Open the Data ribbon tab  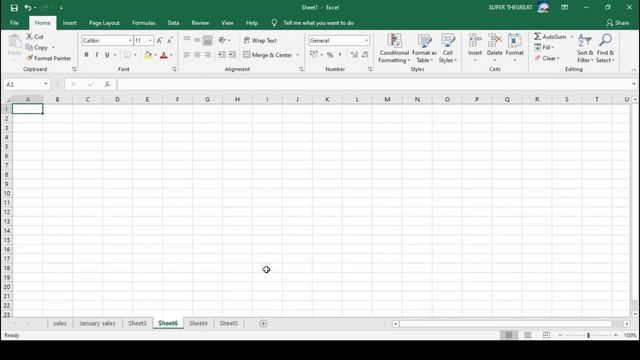(173, 23)
